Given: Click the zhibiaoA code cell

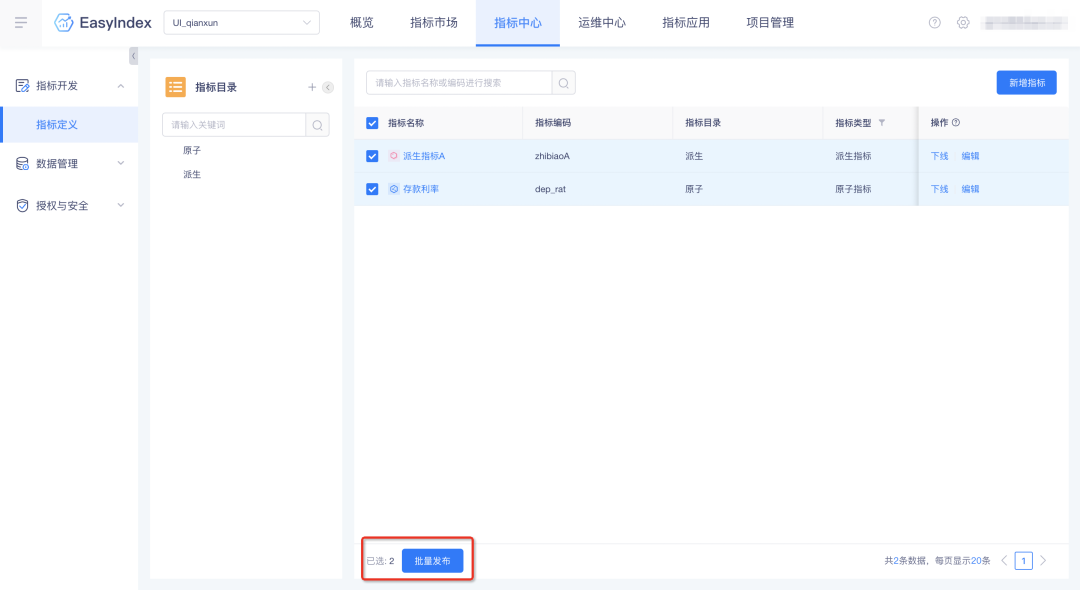Looking at the screenshot, I should click(552, 156).
